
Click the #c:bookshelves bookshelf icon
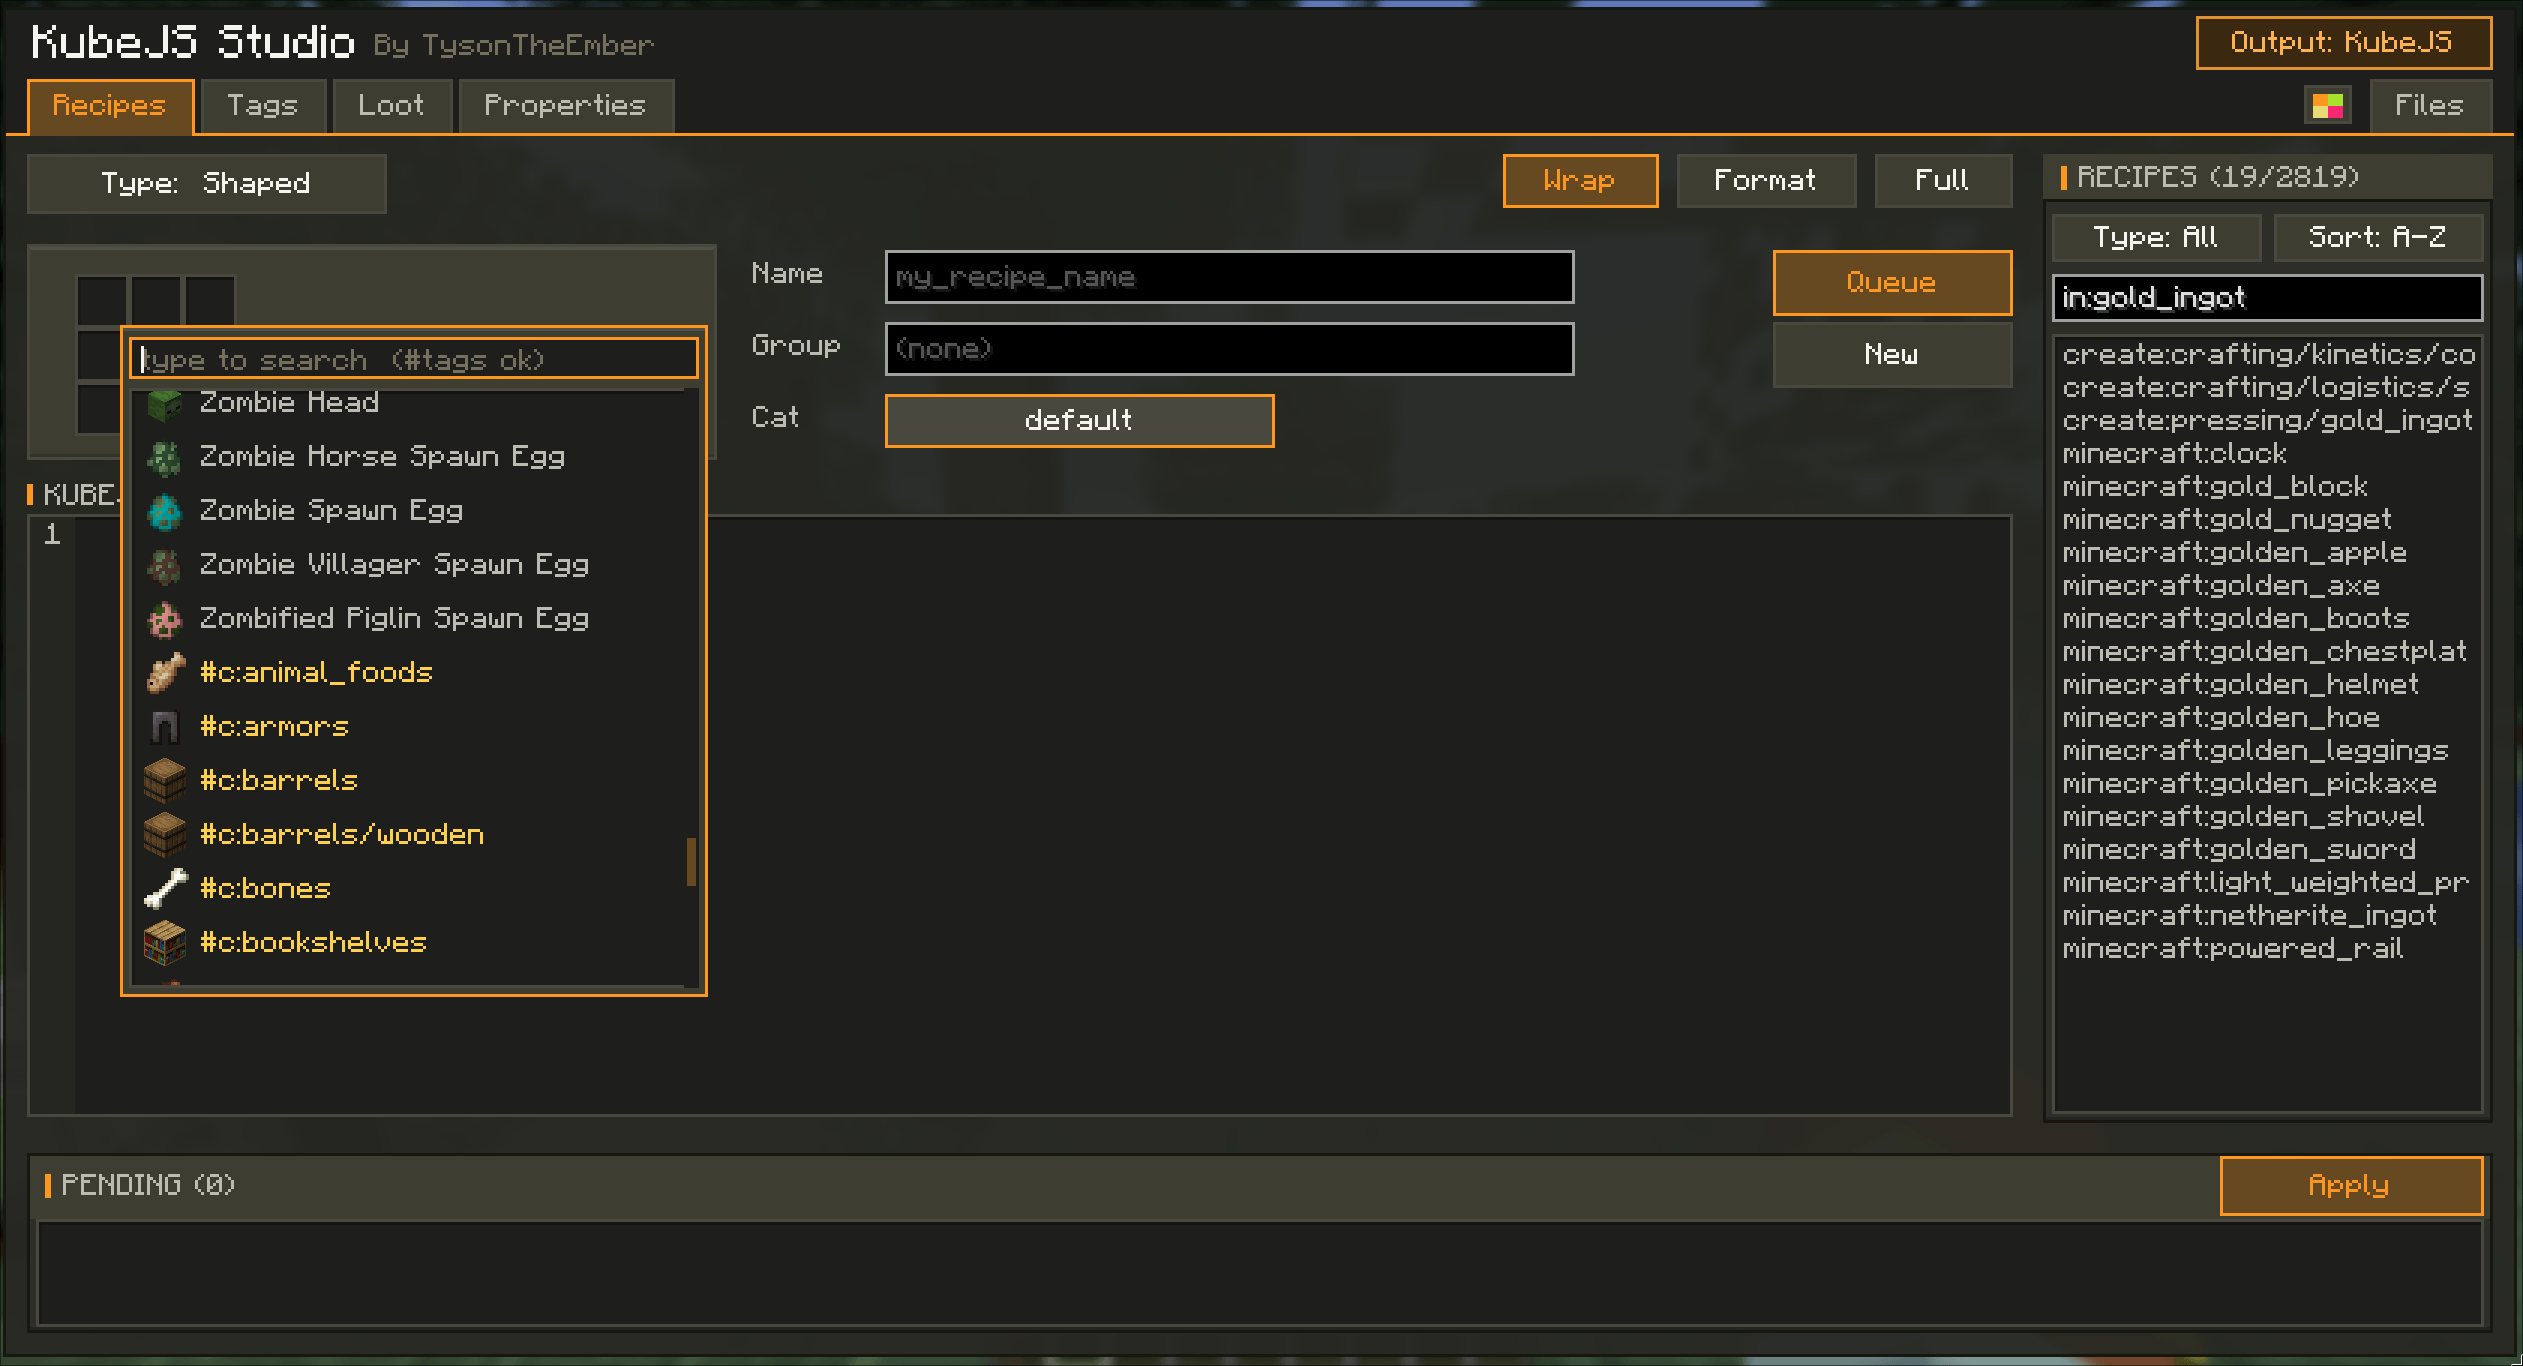[165, 943]
